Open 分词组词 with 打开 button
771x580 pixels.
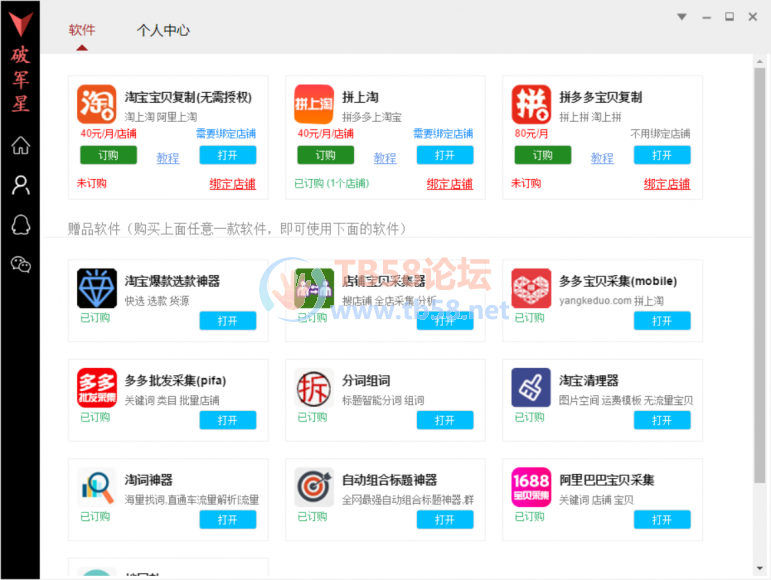coord(445,420)
